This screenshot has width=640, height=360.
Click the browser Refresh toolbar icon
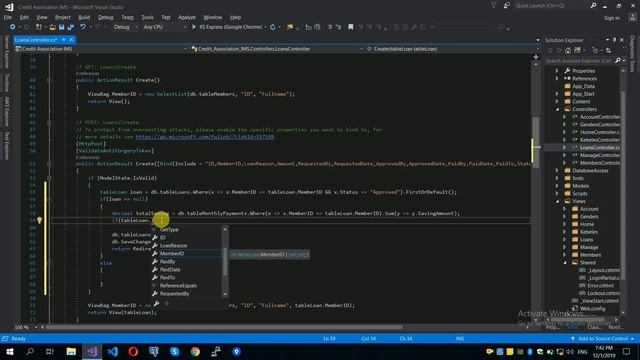coord(273,27)
